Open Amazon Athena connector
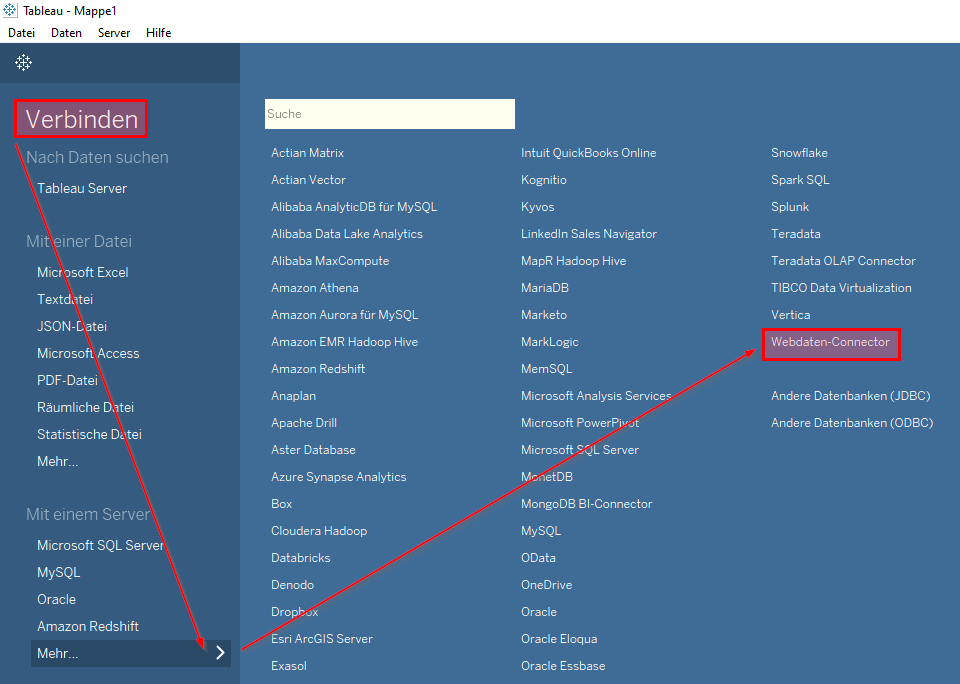The image size is (960, 684). (315, 287)
